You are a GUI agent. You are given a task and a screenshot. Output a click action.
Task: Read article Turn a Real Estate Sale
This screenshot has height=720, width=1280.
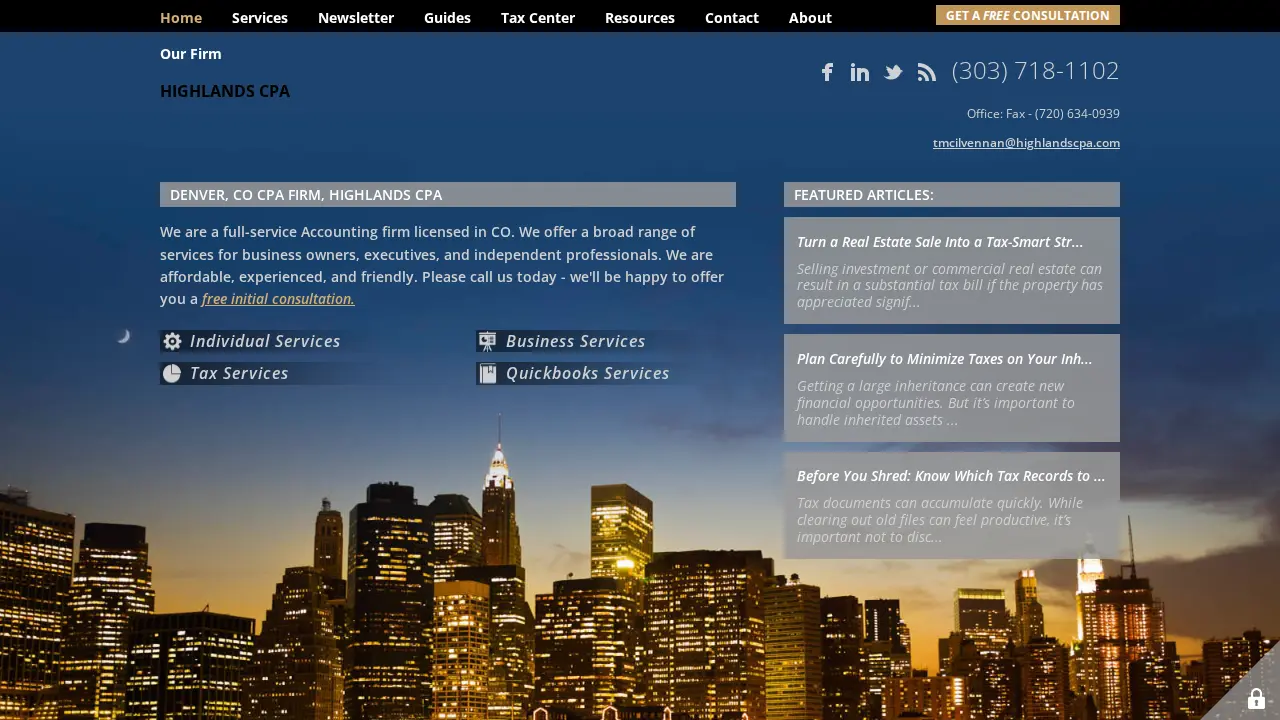click(940, 242)
